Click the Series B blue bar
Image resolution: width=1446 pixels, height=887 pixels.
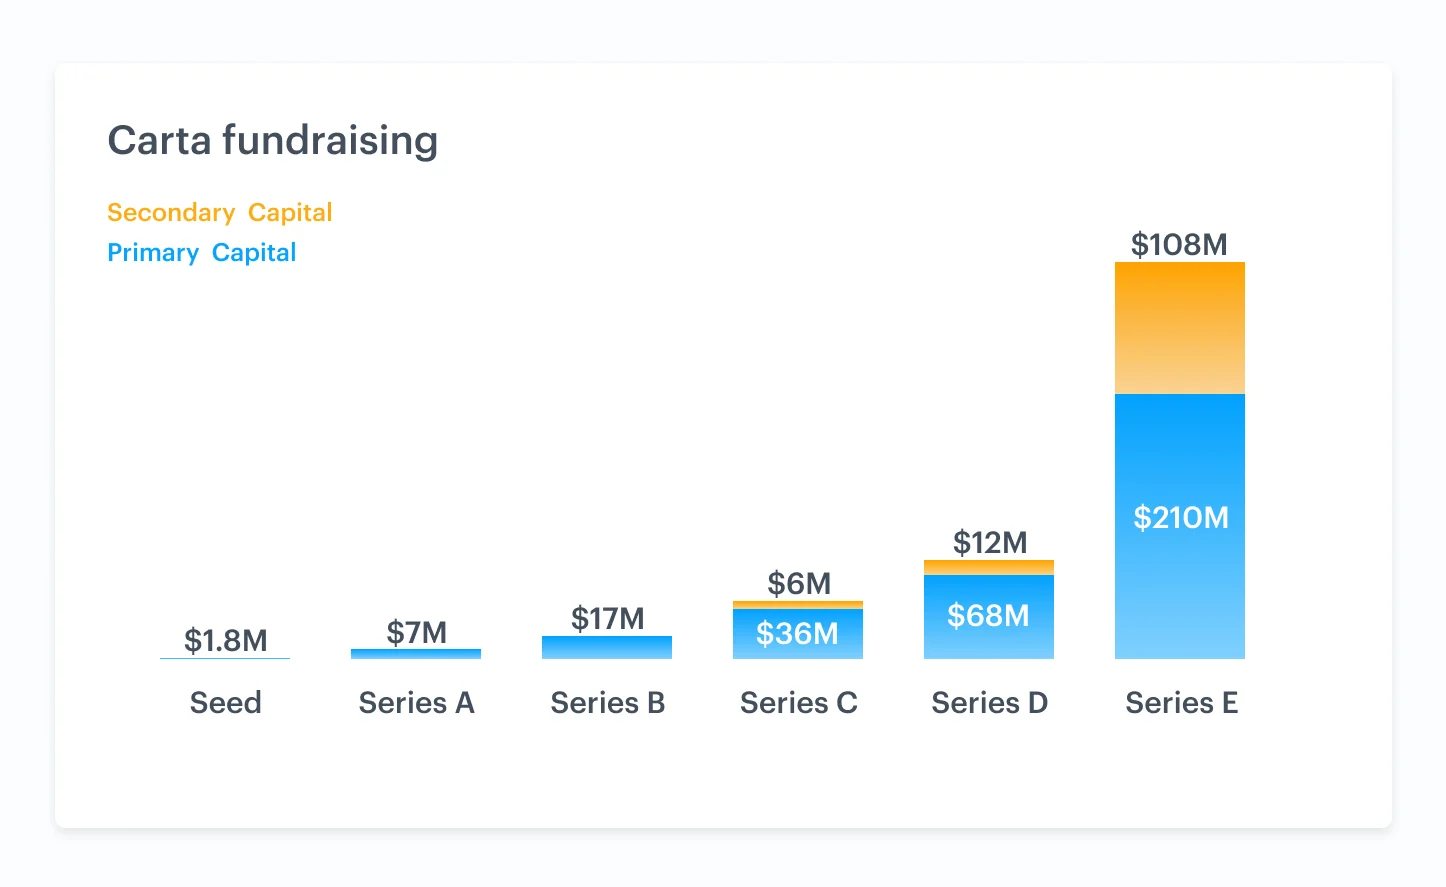coord(607,647)
